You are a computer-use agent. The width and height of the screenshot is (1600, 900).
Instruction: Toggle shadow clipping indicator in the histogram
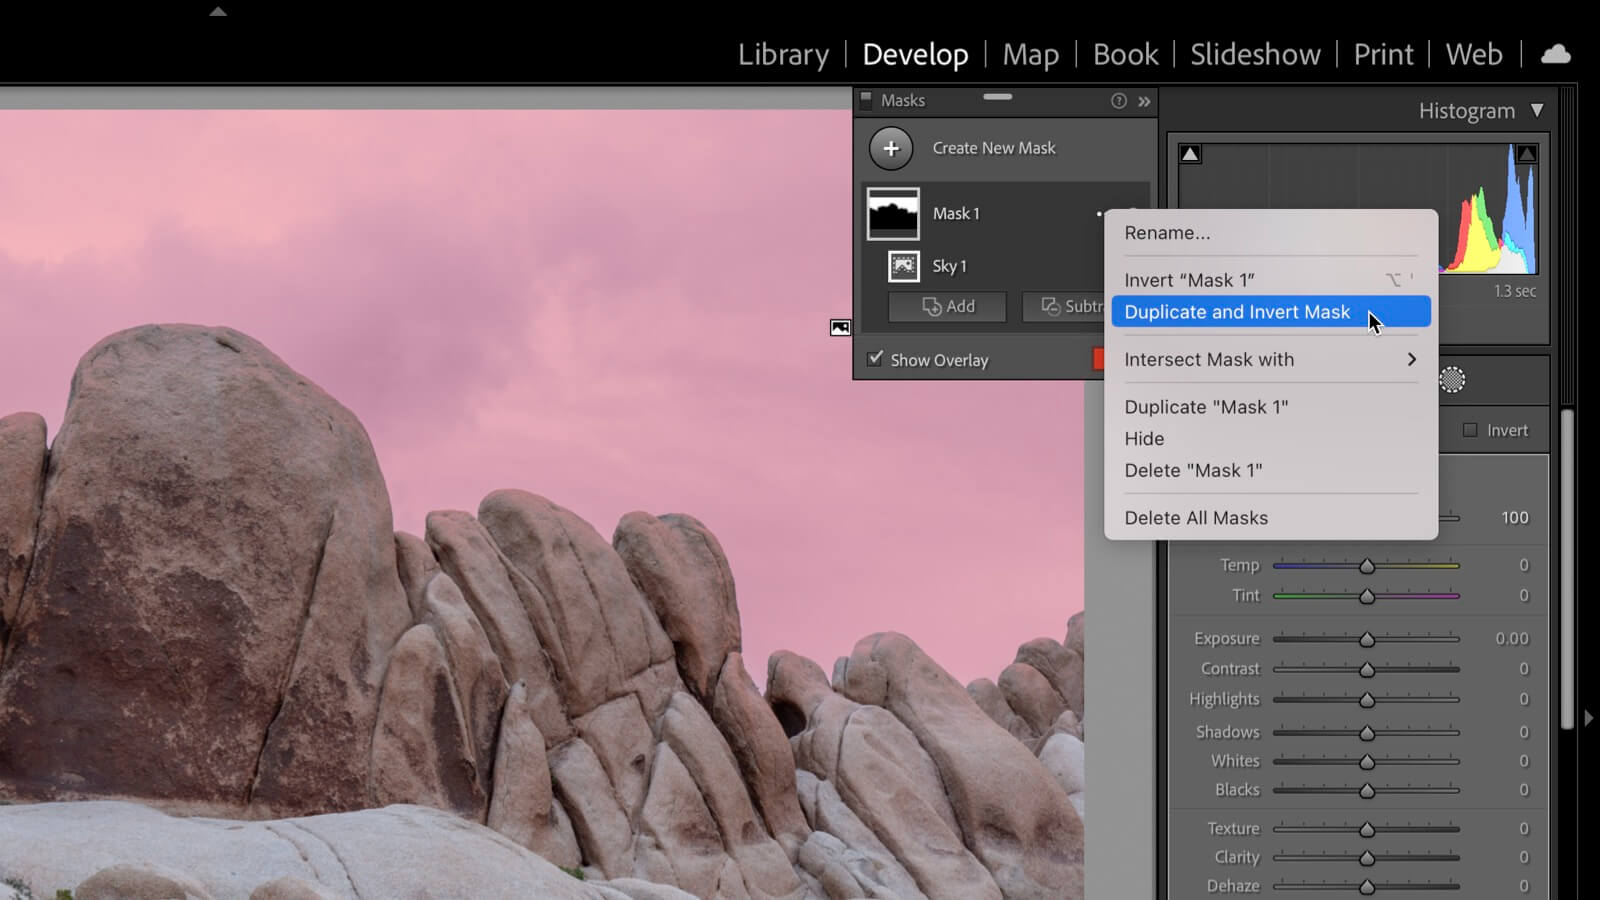pyautogui.click(x=1190, y=154)
